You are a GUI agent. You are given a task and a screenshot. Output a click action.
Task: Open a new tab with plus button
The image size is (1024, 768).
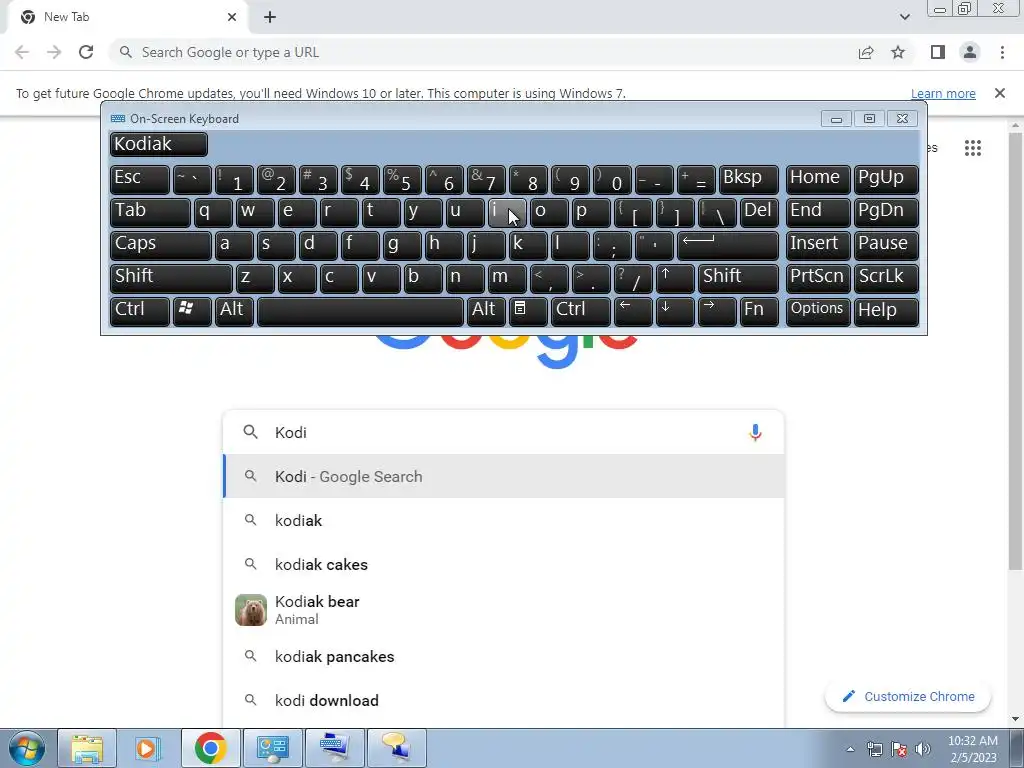(270, 17)
